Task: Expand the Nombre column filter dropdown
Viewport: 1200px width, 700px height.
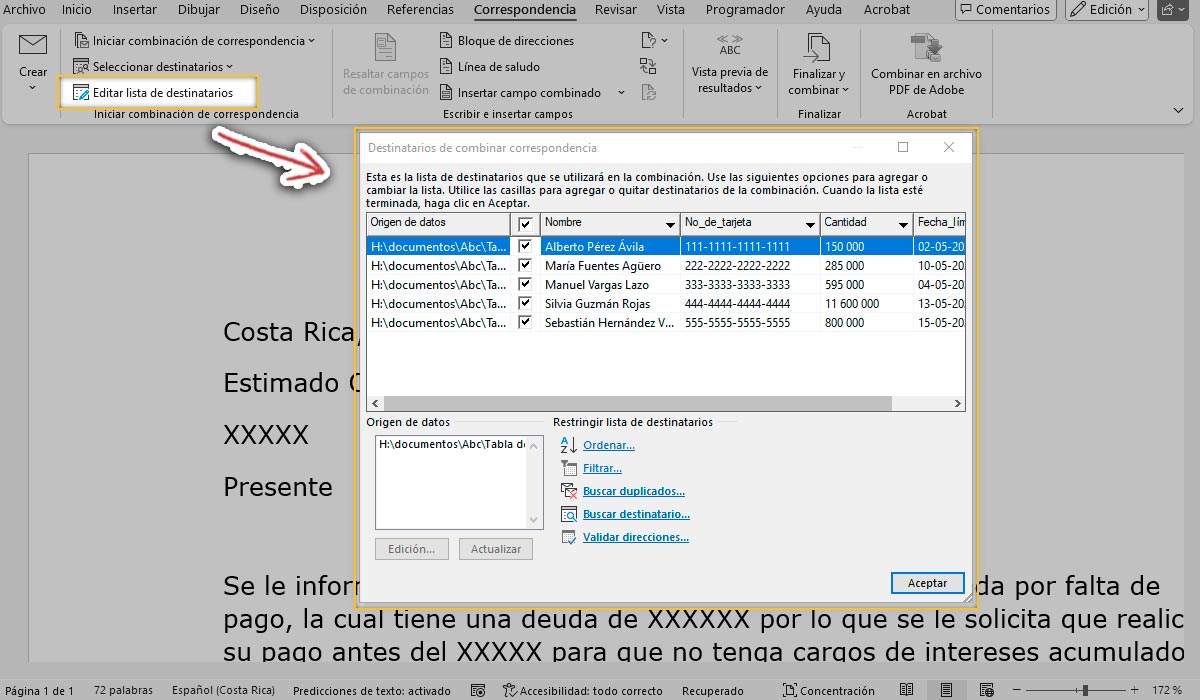Action: tap(670, 224)
